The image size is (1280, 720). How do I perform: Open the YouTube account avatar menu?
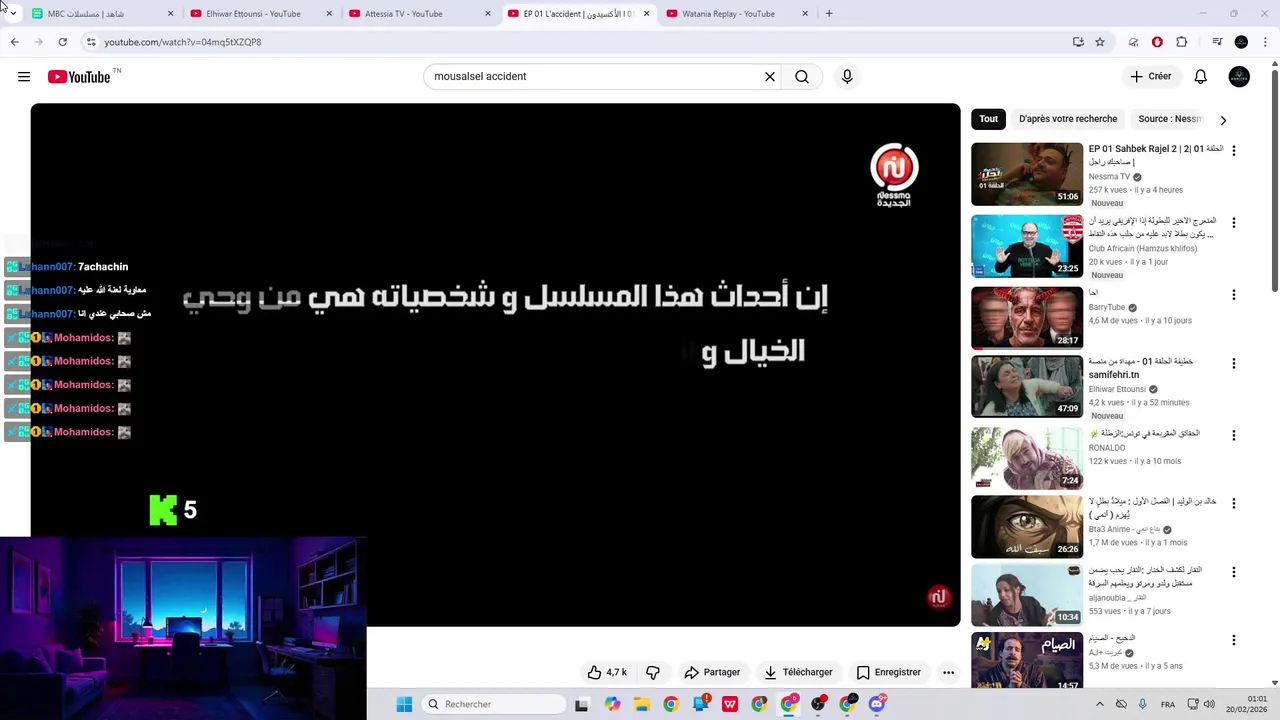[x=1239, y=76]
